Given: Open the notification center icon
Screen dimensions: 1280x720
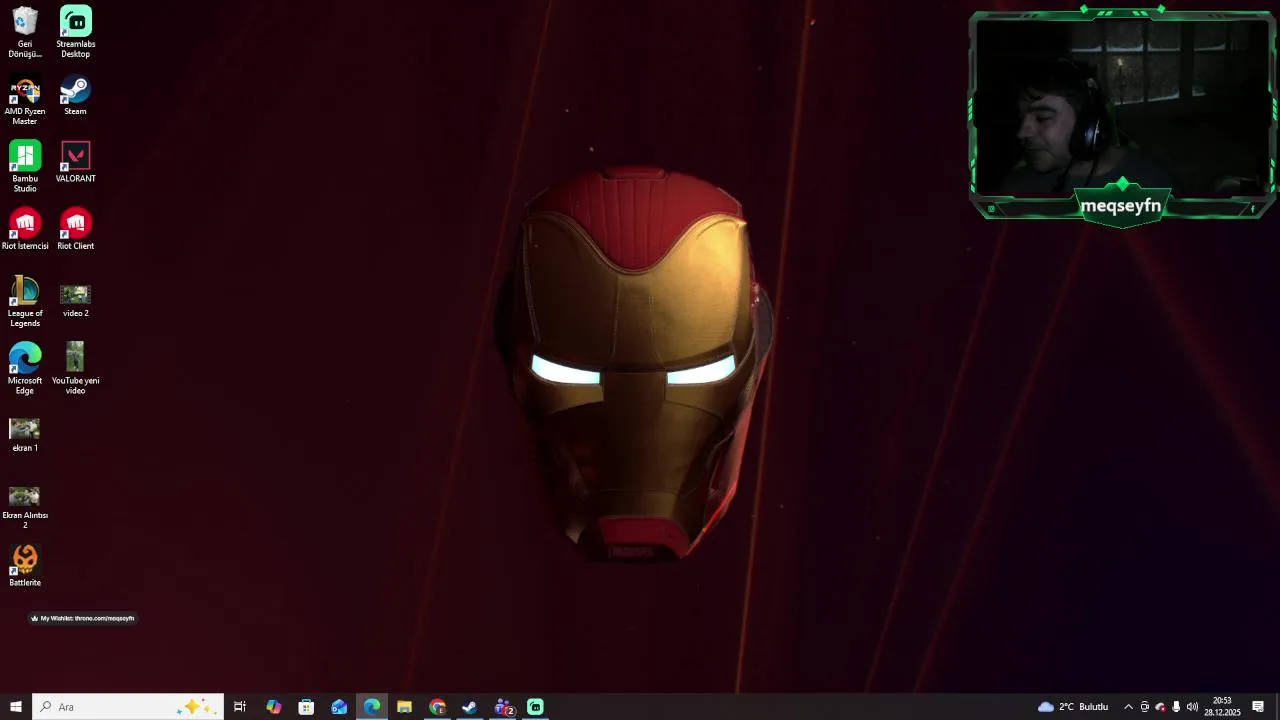Looking at the screenshot, I should tap(1258, 707).
